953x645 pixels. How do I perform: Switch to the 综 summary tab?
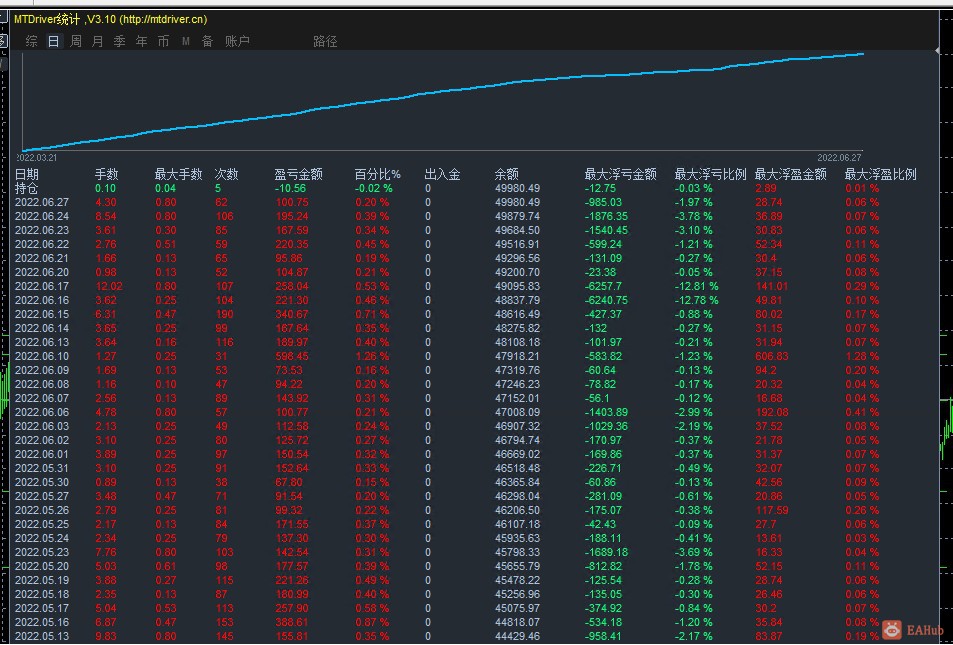(32, 41)
